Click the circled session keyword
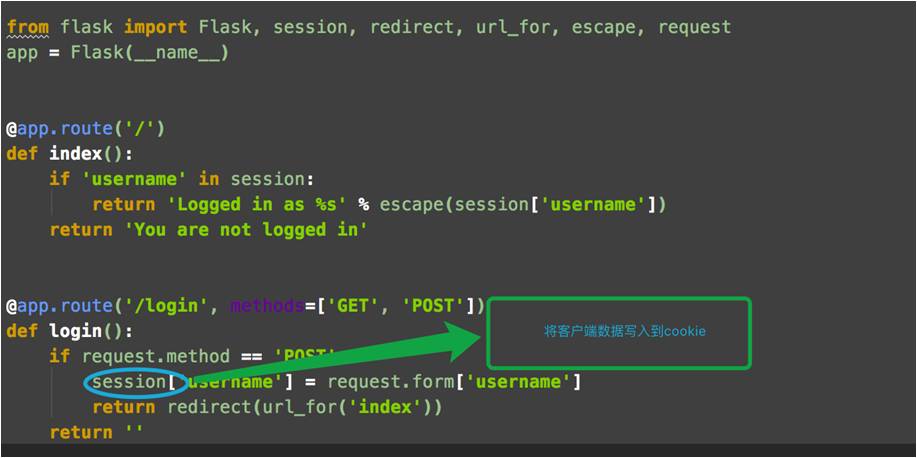Viewport: 917px width, 458px height. (x=129, y=382)
